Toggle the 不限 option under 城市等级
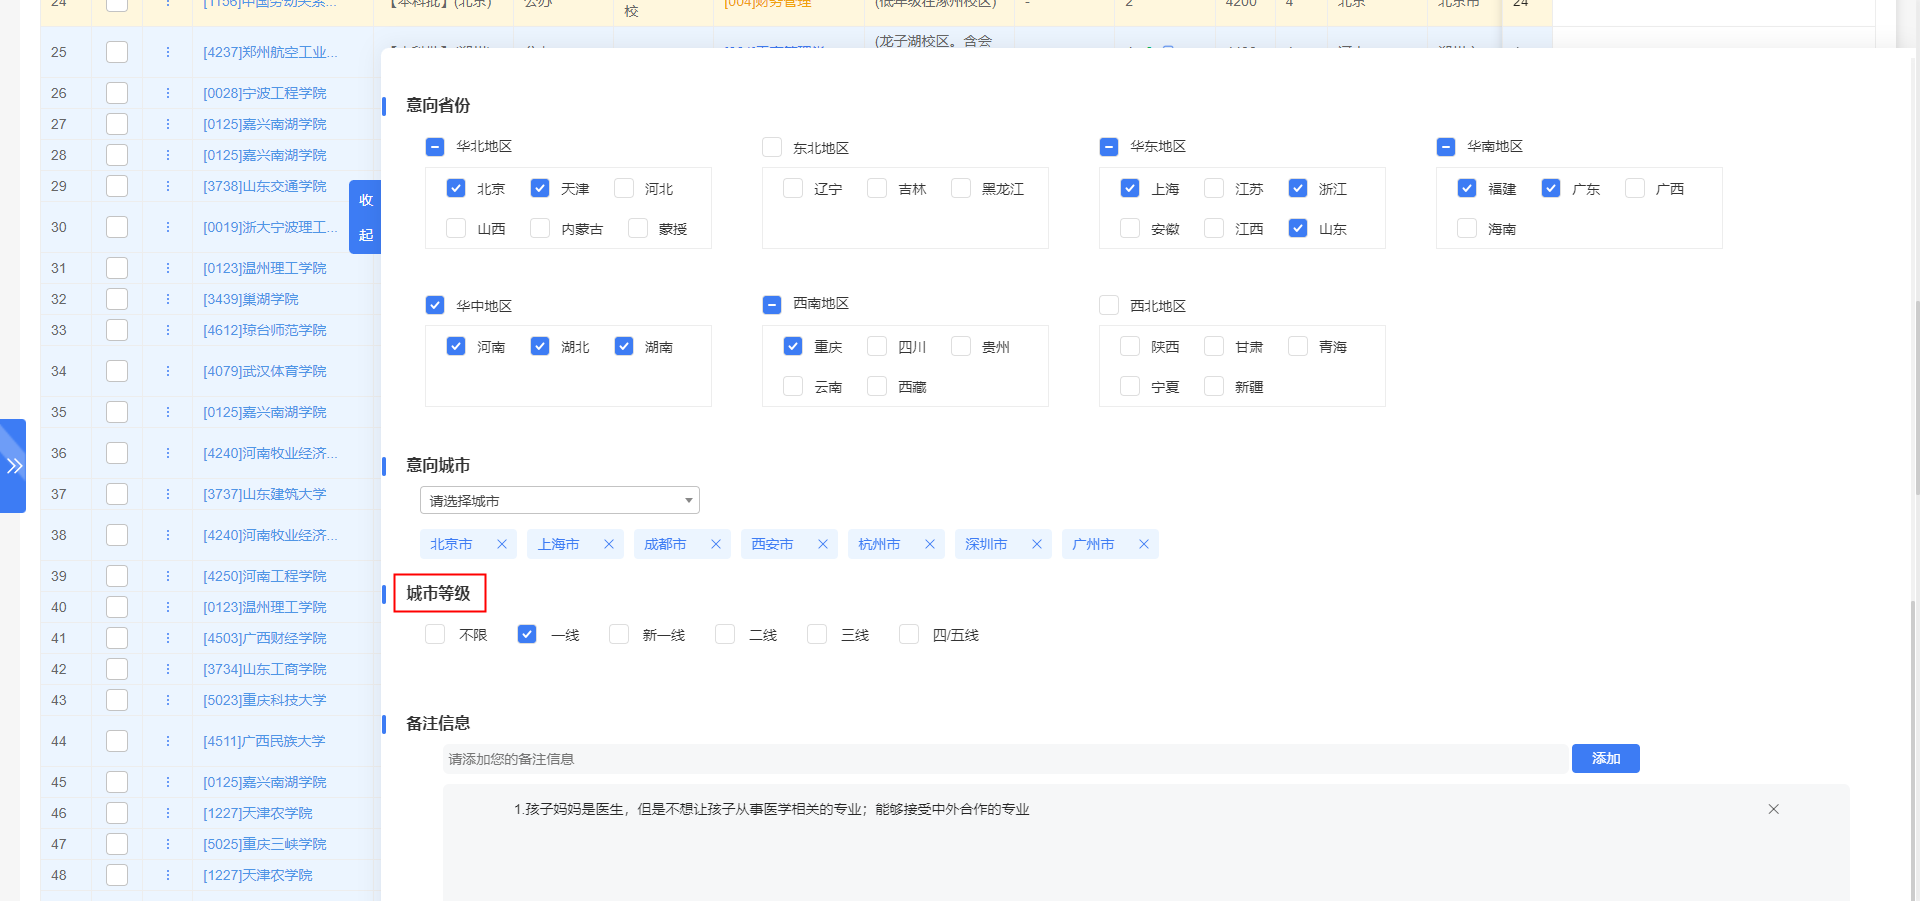The image size is (1920, 901). (x=434, y=634)
